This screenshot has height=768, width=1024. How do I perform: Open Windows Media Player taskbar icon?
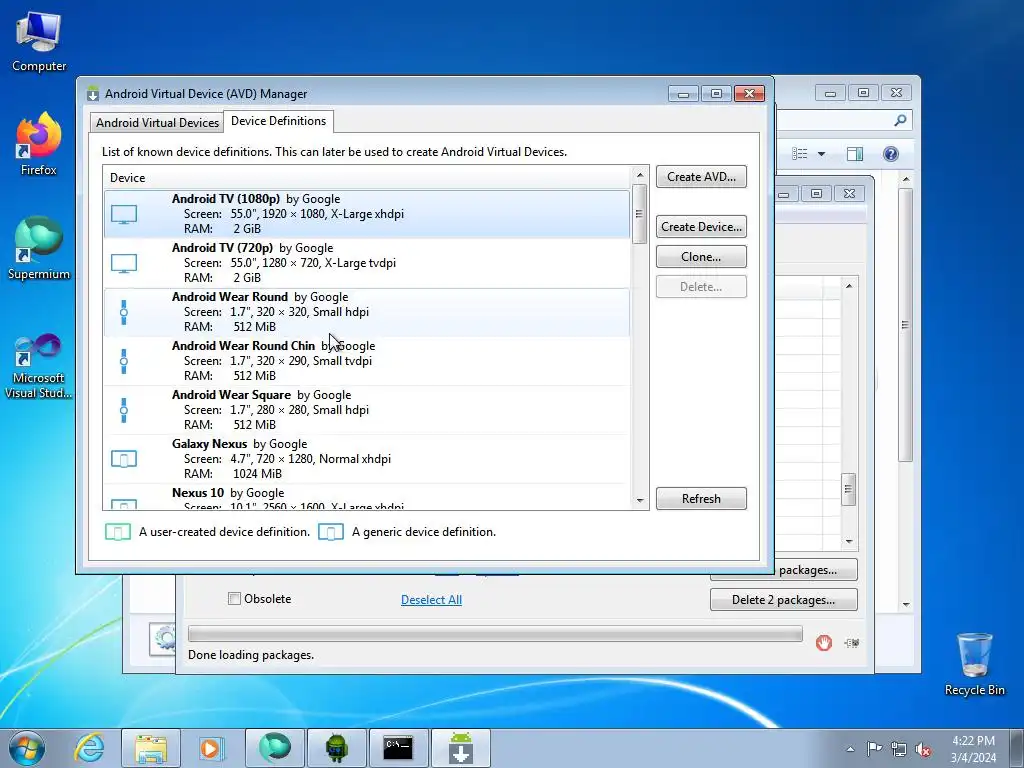(212, 748)
